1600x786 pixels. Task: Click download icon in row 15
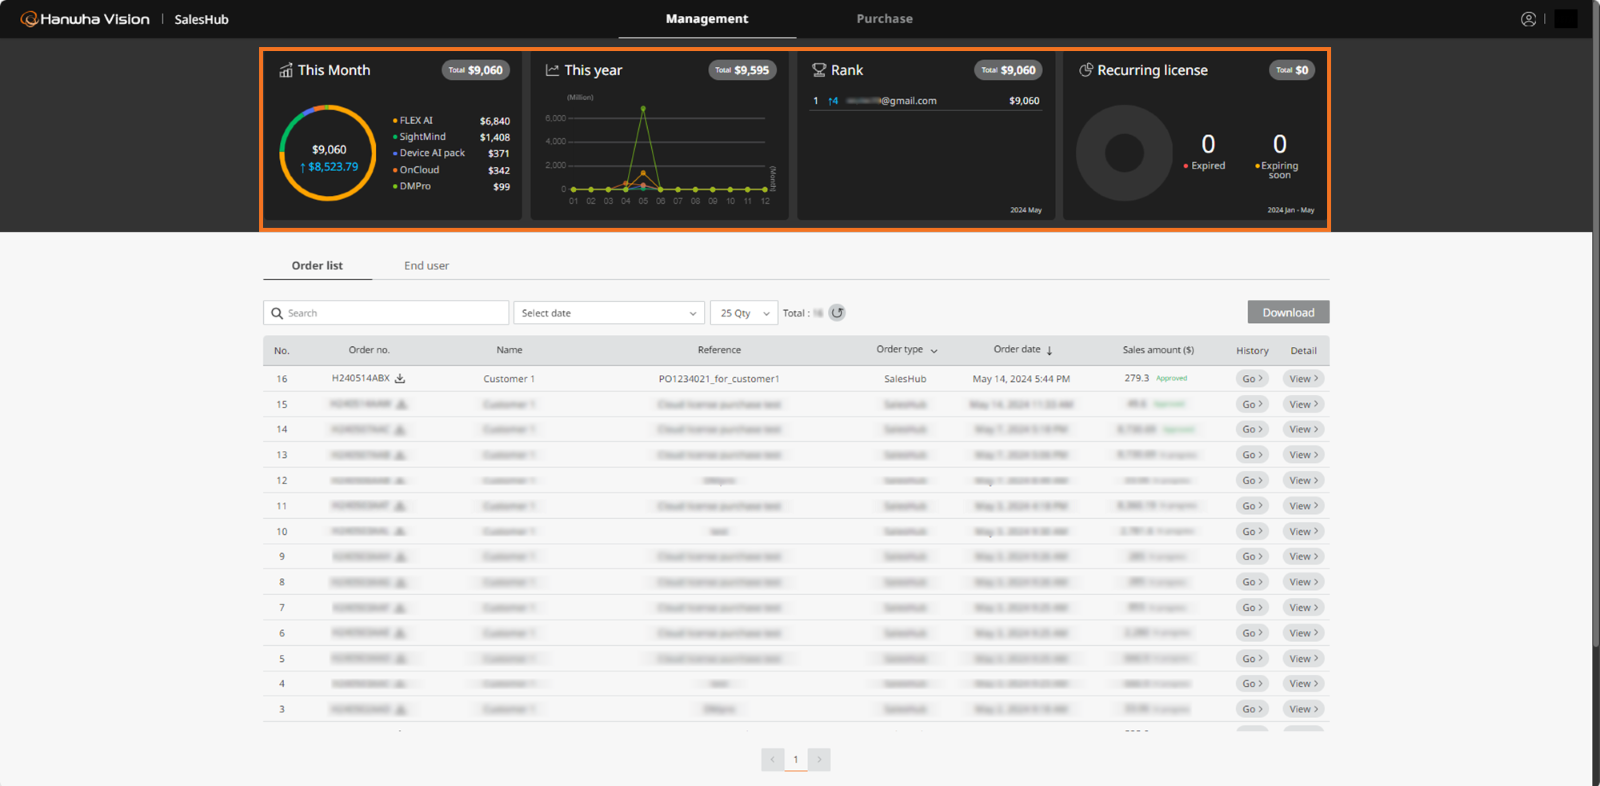point(401,404)
